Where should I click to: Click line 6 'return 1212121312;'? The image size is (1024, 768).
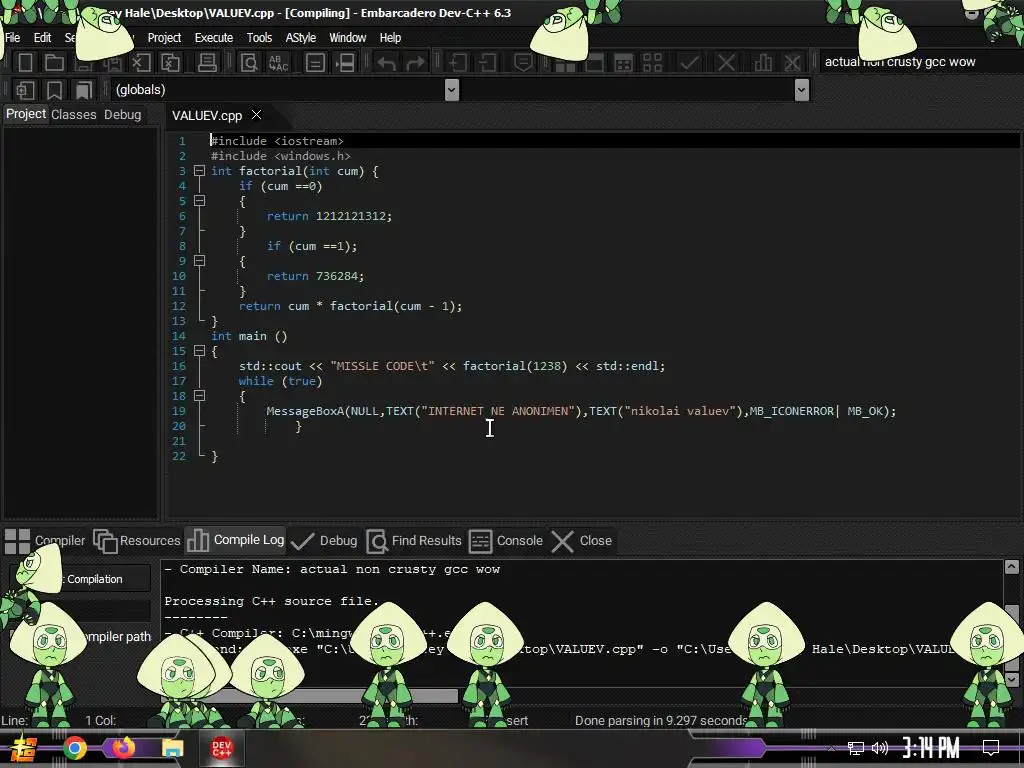(x=329, y=216)
